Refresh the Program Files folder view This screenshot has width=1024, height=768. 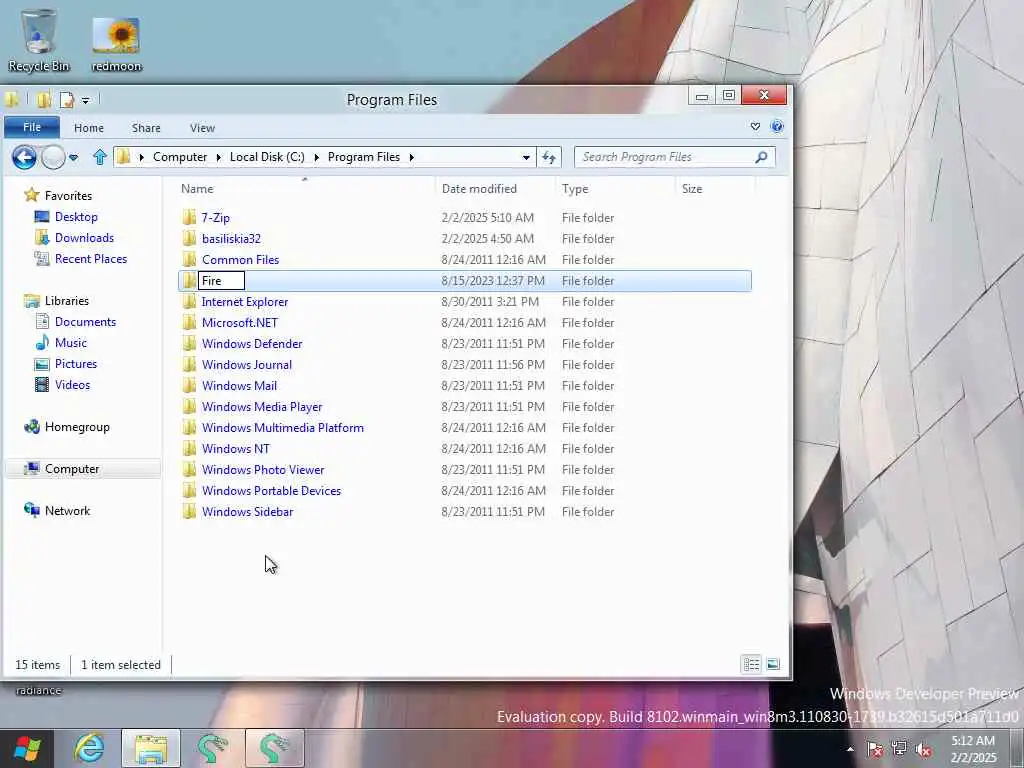[x=549, y=157]
